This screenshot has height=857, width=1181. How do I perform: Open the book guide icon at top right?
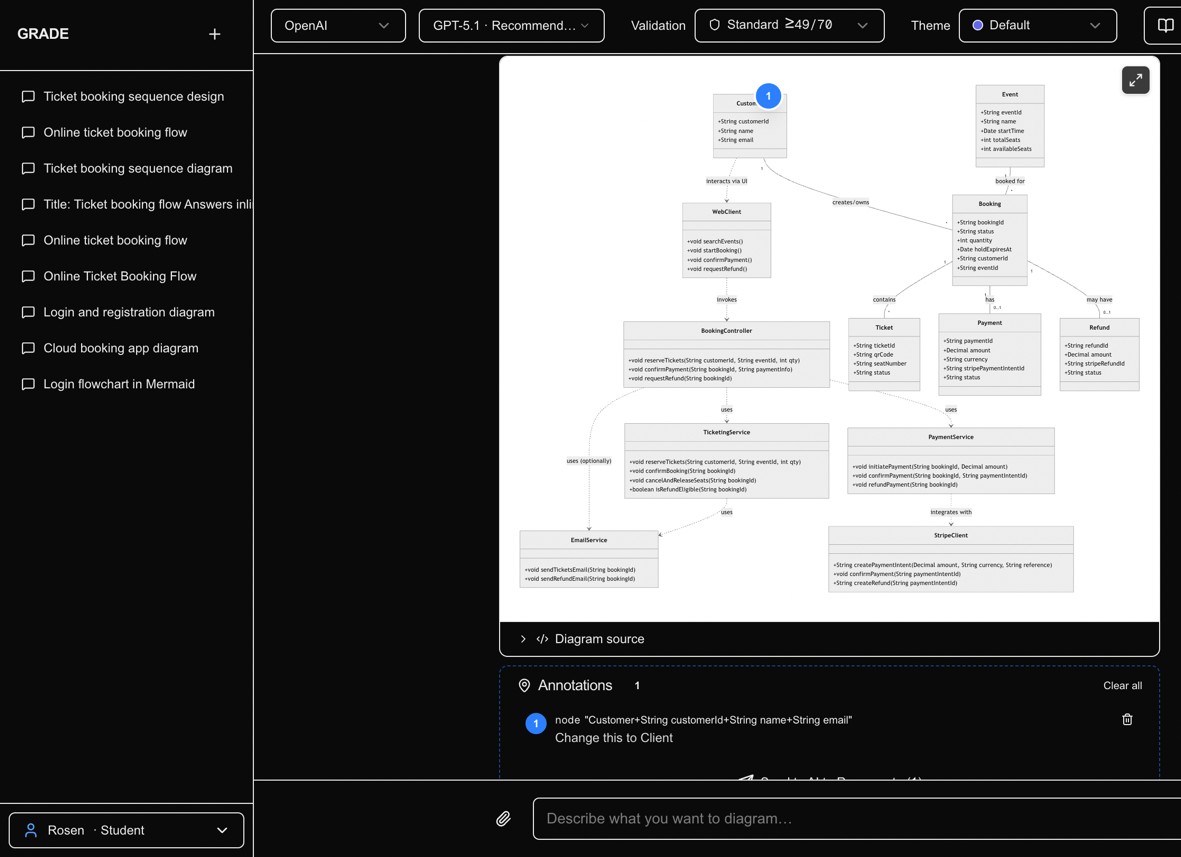1164,26
